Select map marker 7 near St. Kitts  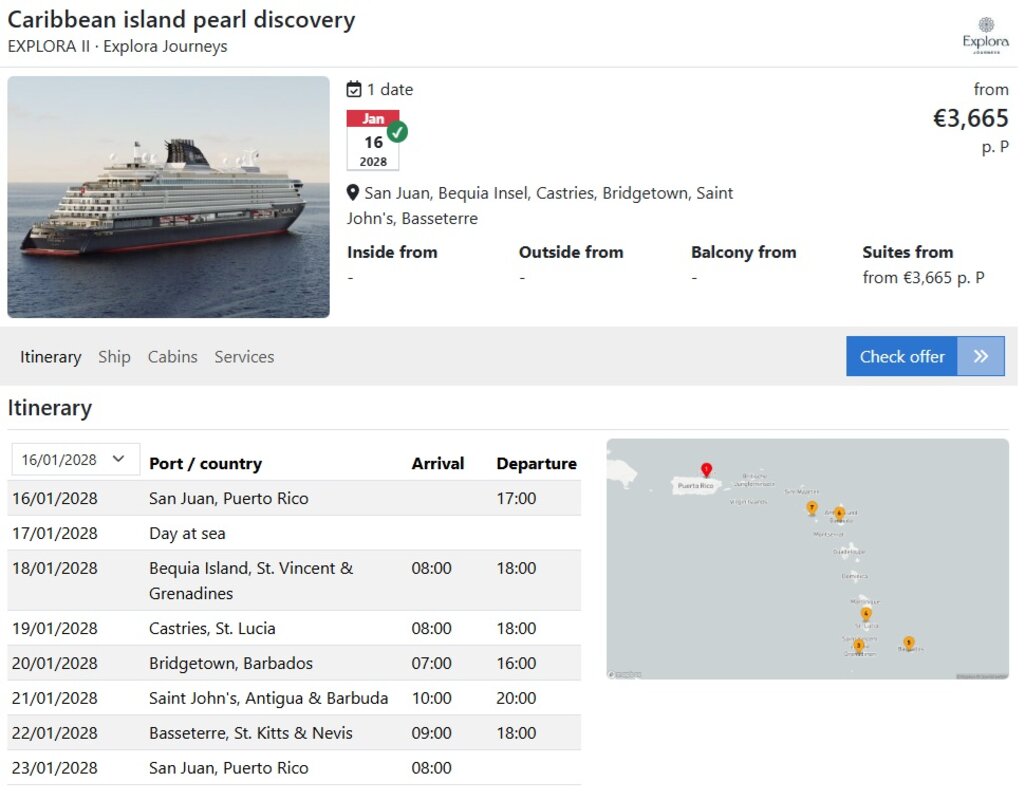(x=811, y=508)
